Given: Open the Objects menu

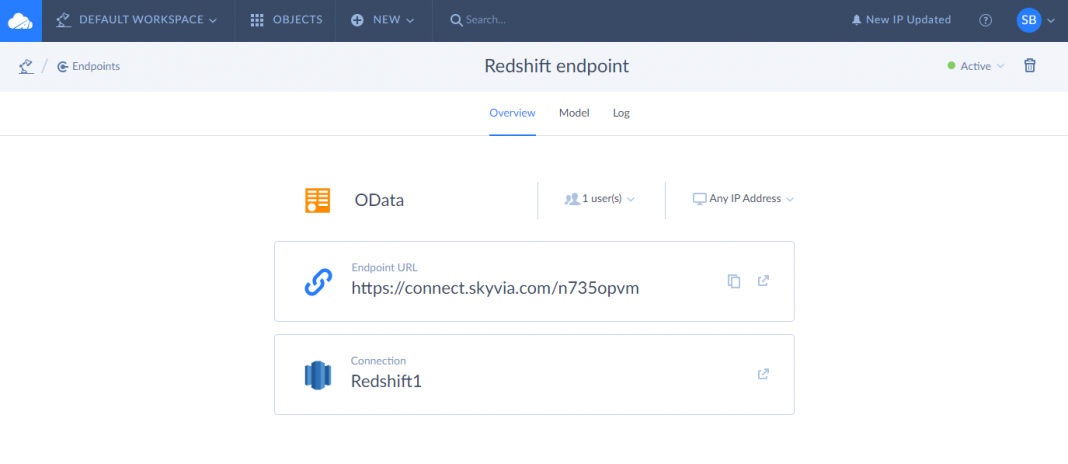Looking at the screenshot, I should [286, 20].
